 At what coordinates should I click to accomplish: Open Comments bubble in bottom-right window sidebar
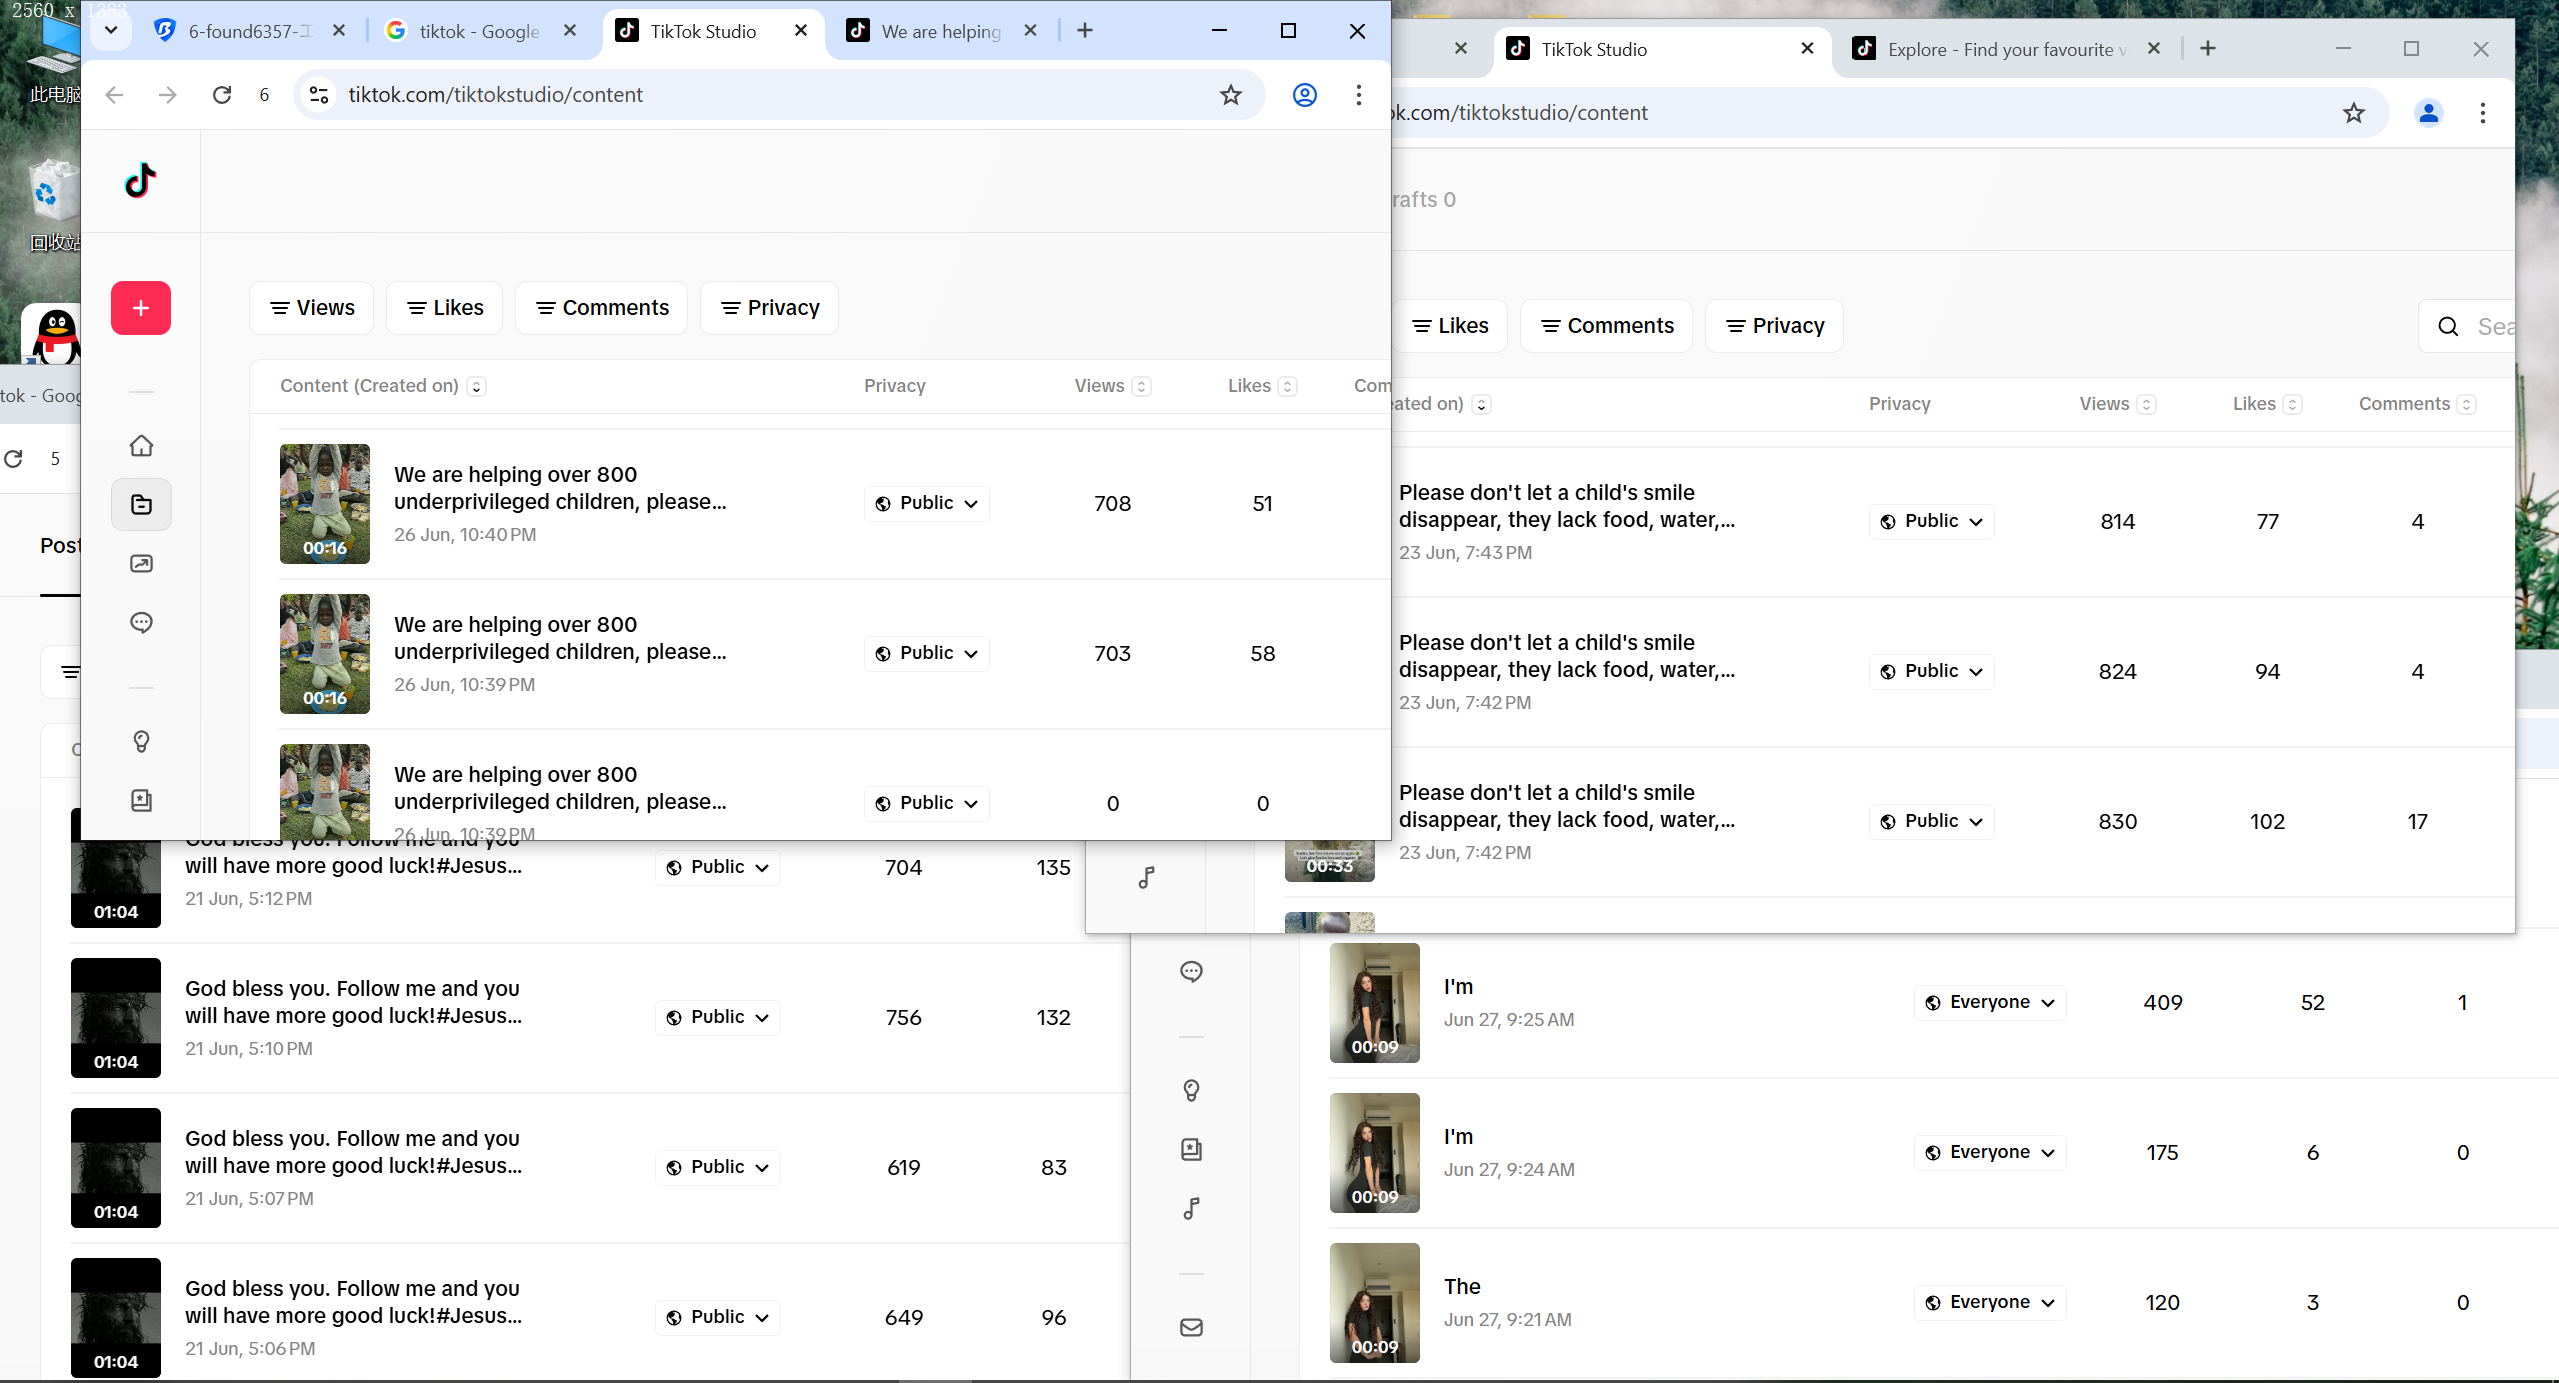tap(1191, 971)
